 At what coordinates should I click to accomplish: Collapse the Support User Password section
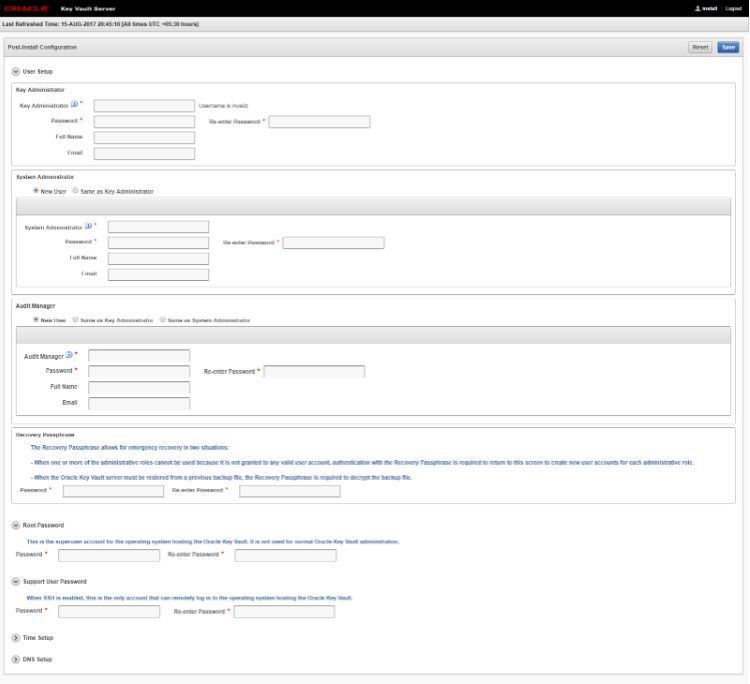14,581
